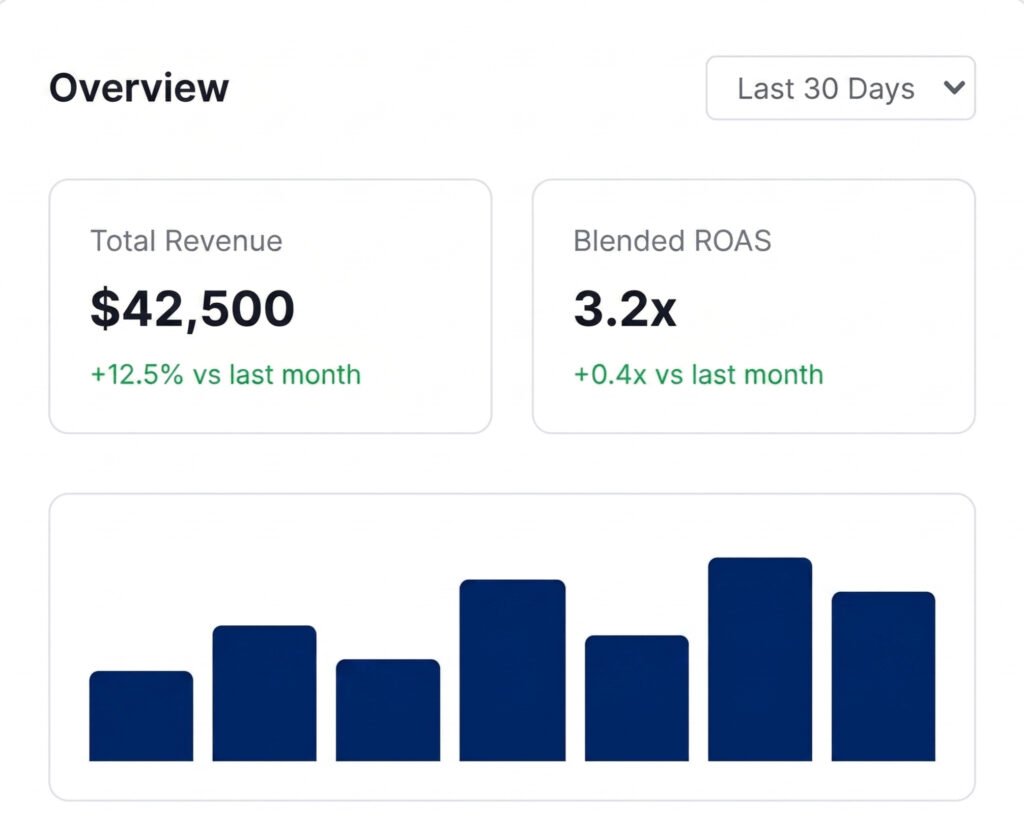Click +0.4x vs last month indicator
1024x840 pixels.
(x=698, y=375)
